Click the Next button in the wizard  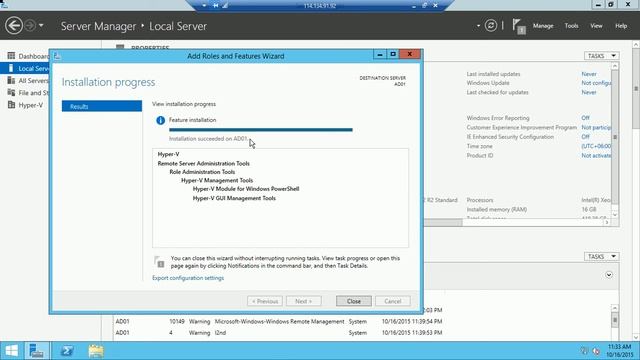coord(304,301)
